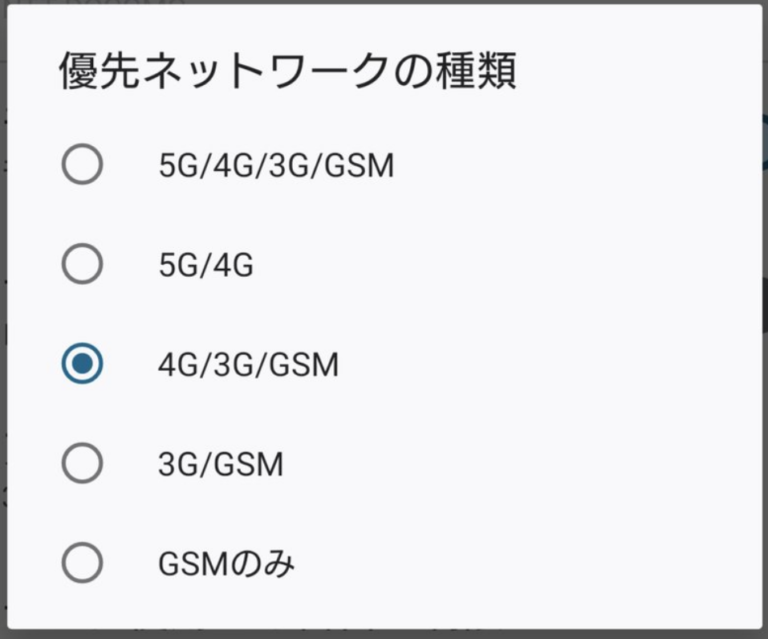This screenshot has height=639, width=768.
Task: Click empty row space right of 4G/3G/GSM
Action: pyautogui.click(x=547, y=364)
